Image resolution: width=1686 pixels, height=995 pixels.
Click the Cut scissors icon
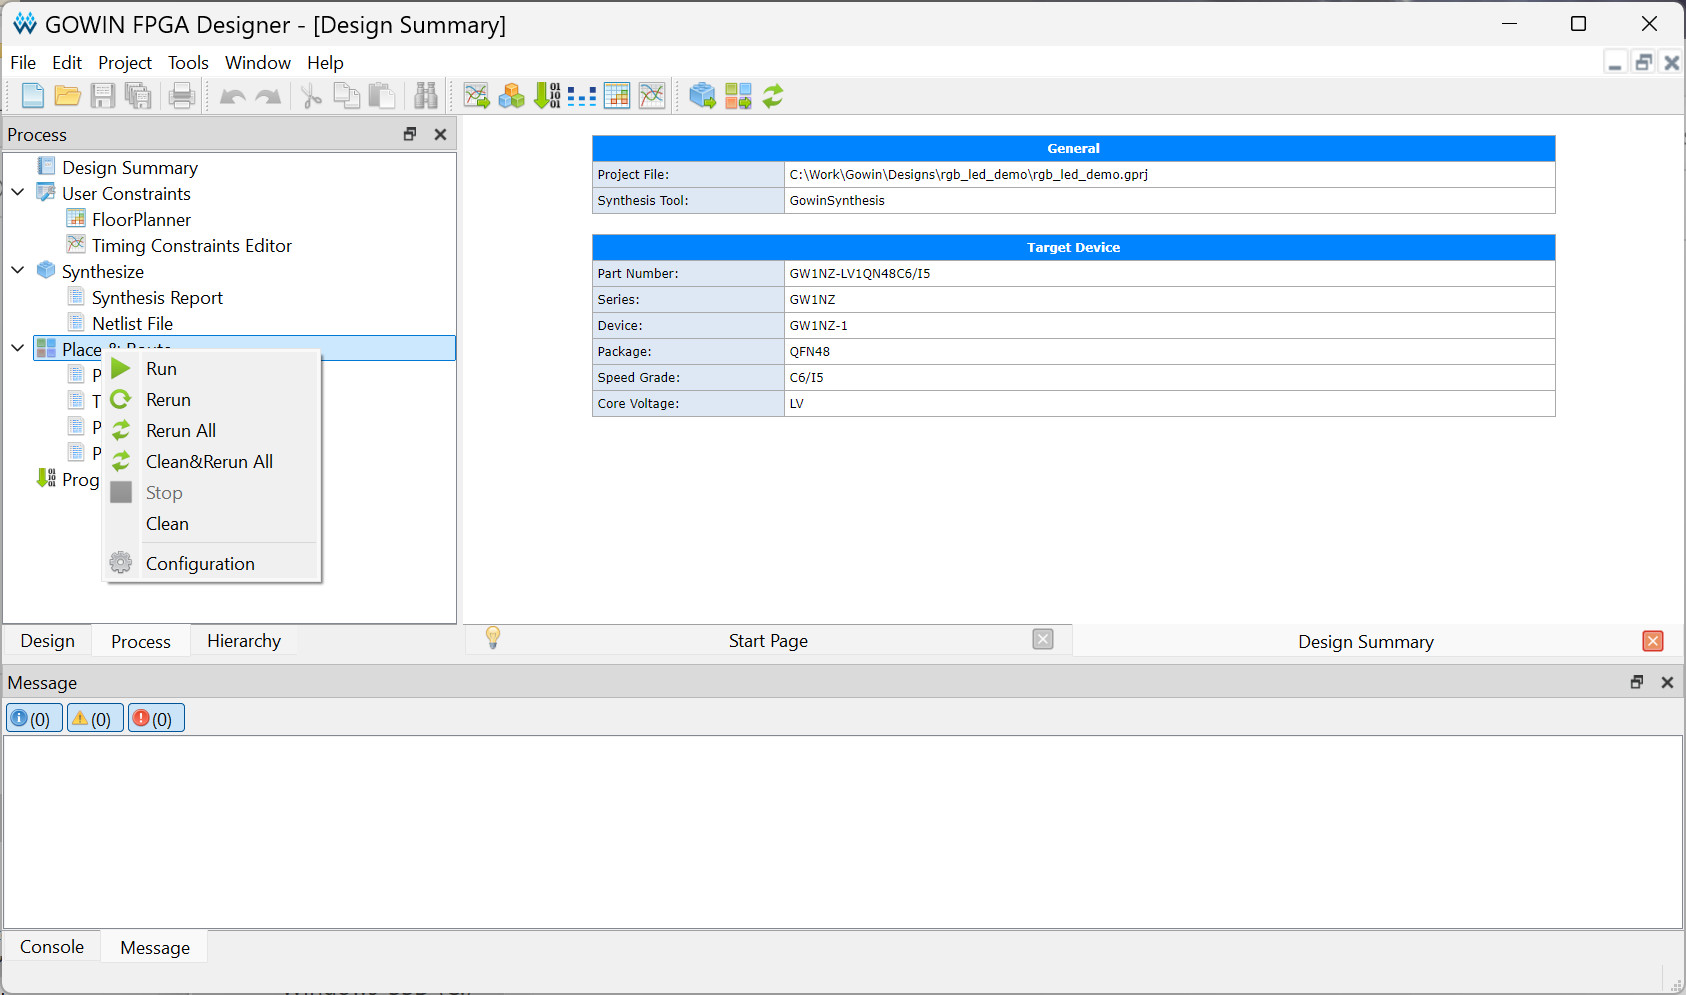(312, 96)
